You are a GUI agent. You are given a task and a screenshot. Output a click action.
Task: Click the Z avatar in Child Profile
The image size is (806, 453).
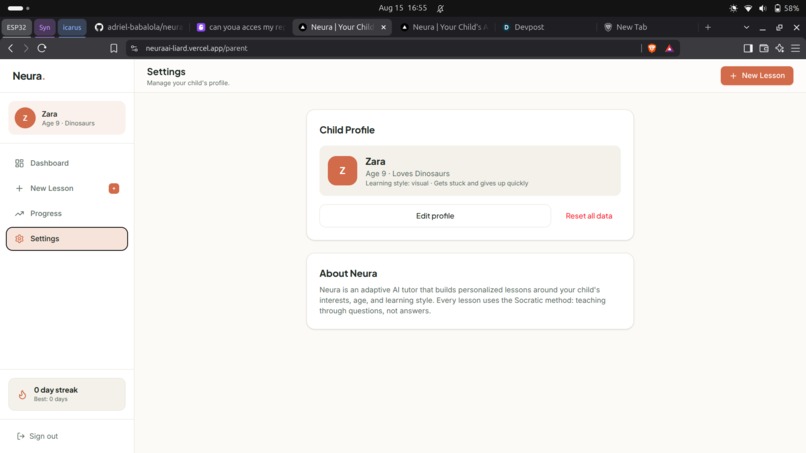(x=342, y=171)
